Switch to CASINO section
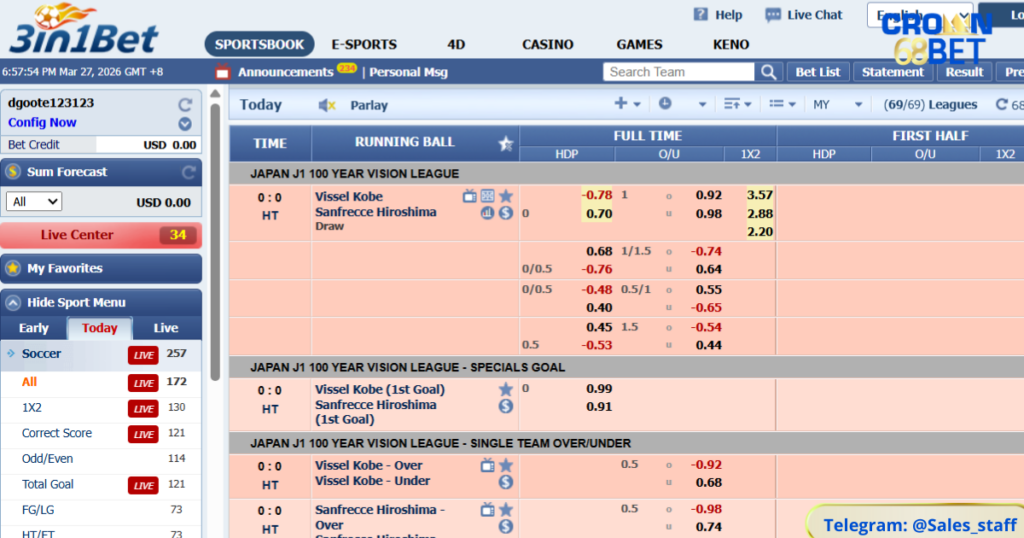 (547, 44)
